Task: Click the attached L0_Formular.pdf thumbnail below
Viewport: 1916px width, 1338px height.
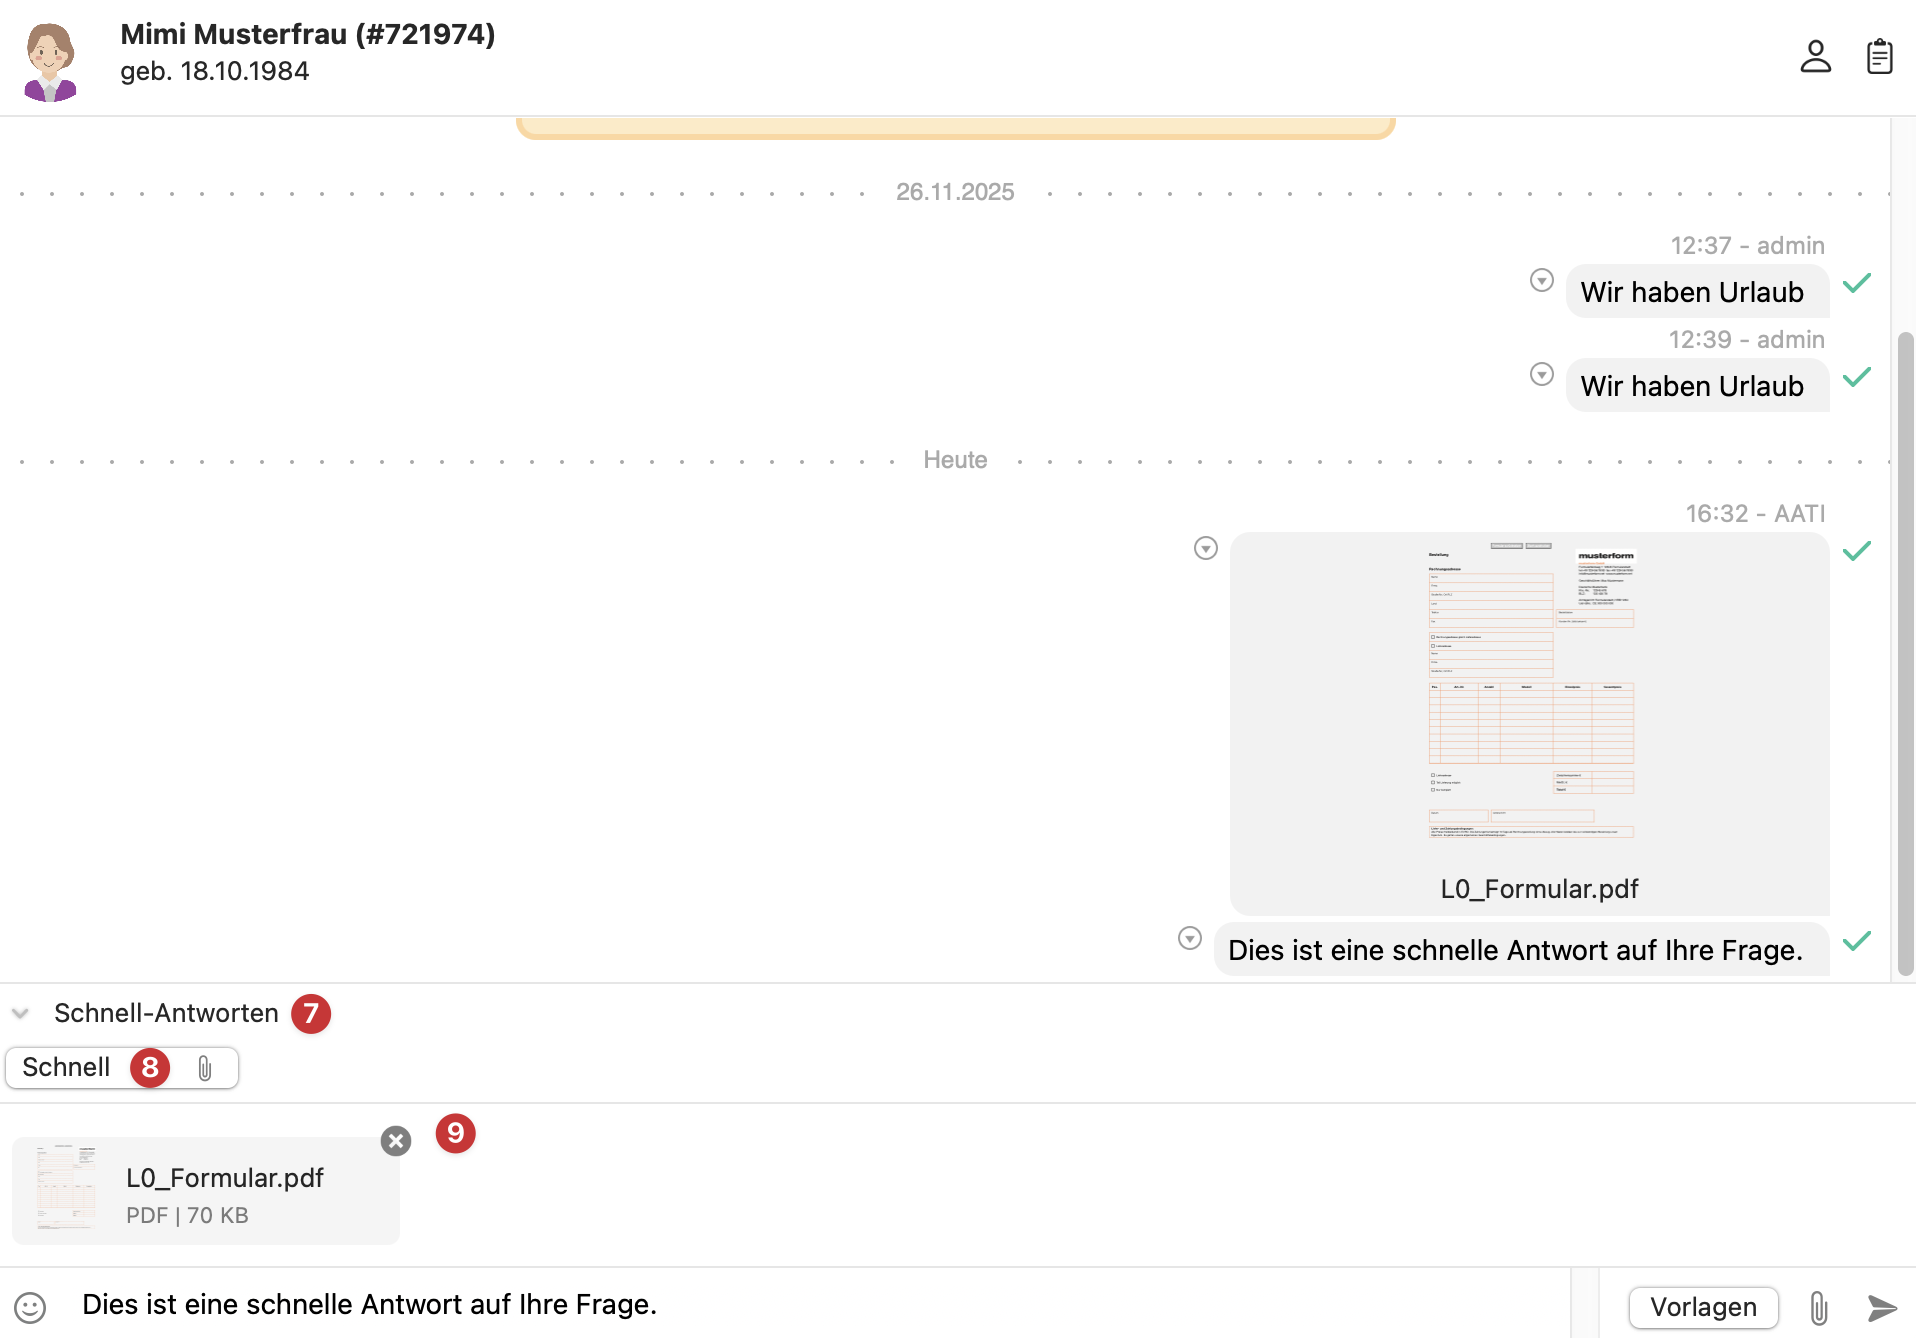Action: coord(66,1189)
